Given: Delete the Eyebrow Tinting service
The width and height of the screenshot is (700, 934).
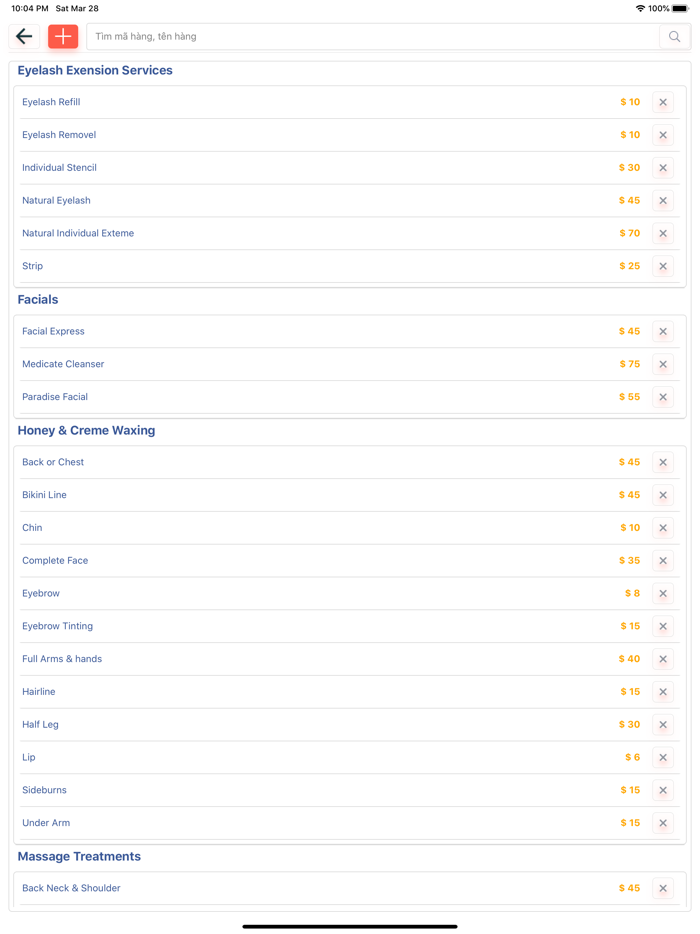Looking at the screenshot, I should [x=663, y=627].
